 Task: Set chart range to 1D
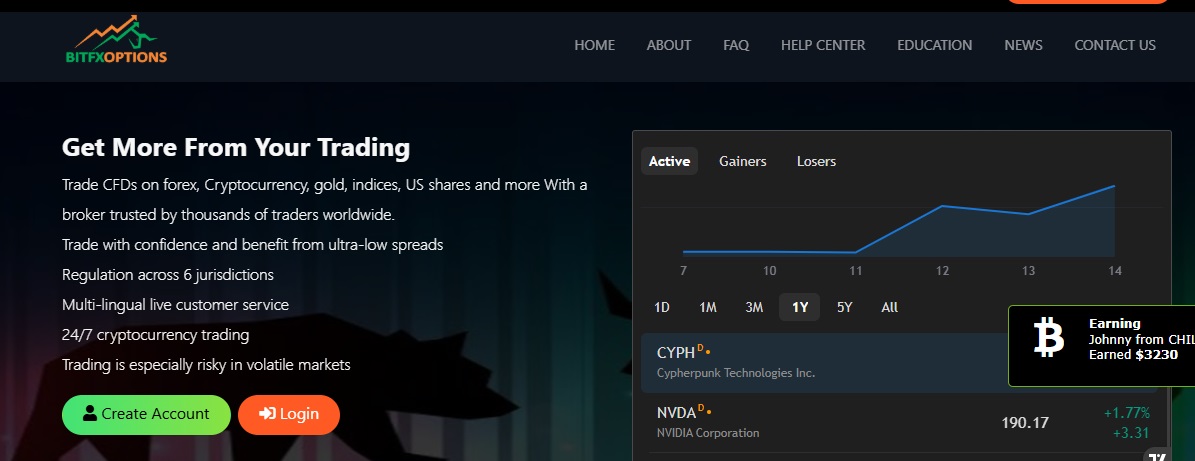(x=662, y=307)
